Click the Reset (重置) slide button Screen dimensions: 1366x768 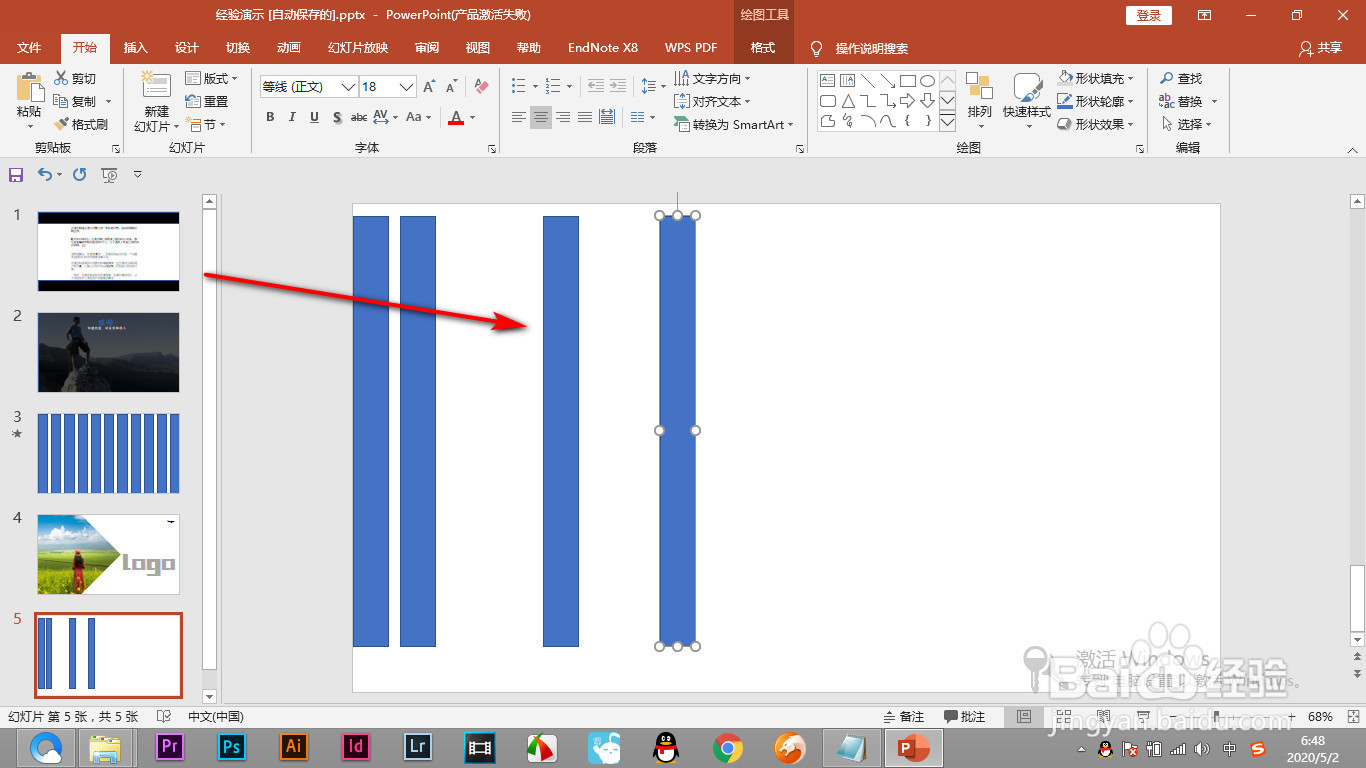click(207, 101)
